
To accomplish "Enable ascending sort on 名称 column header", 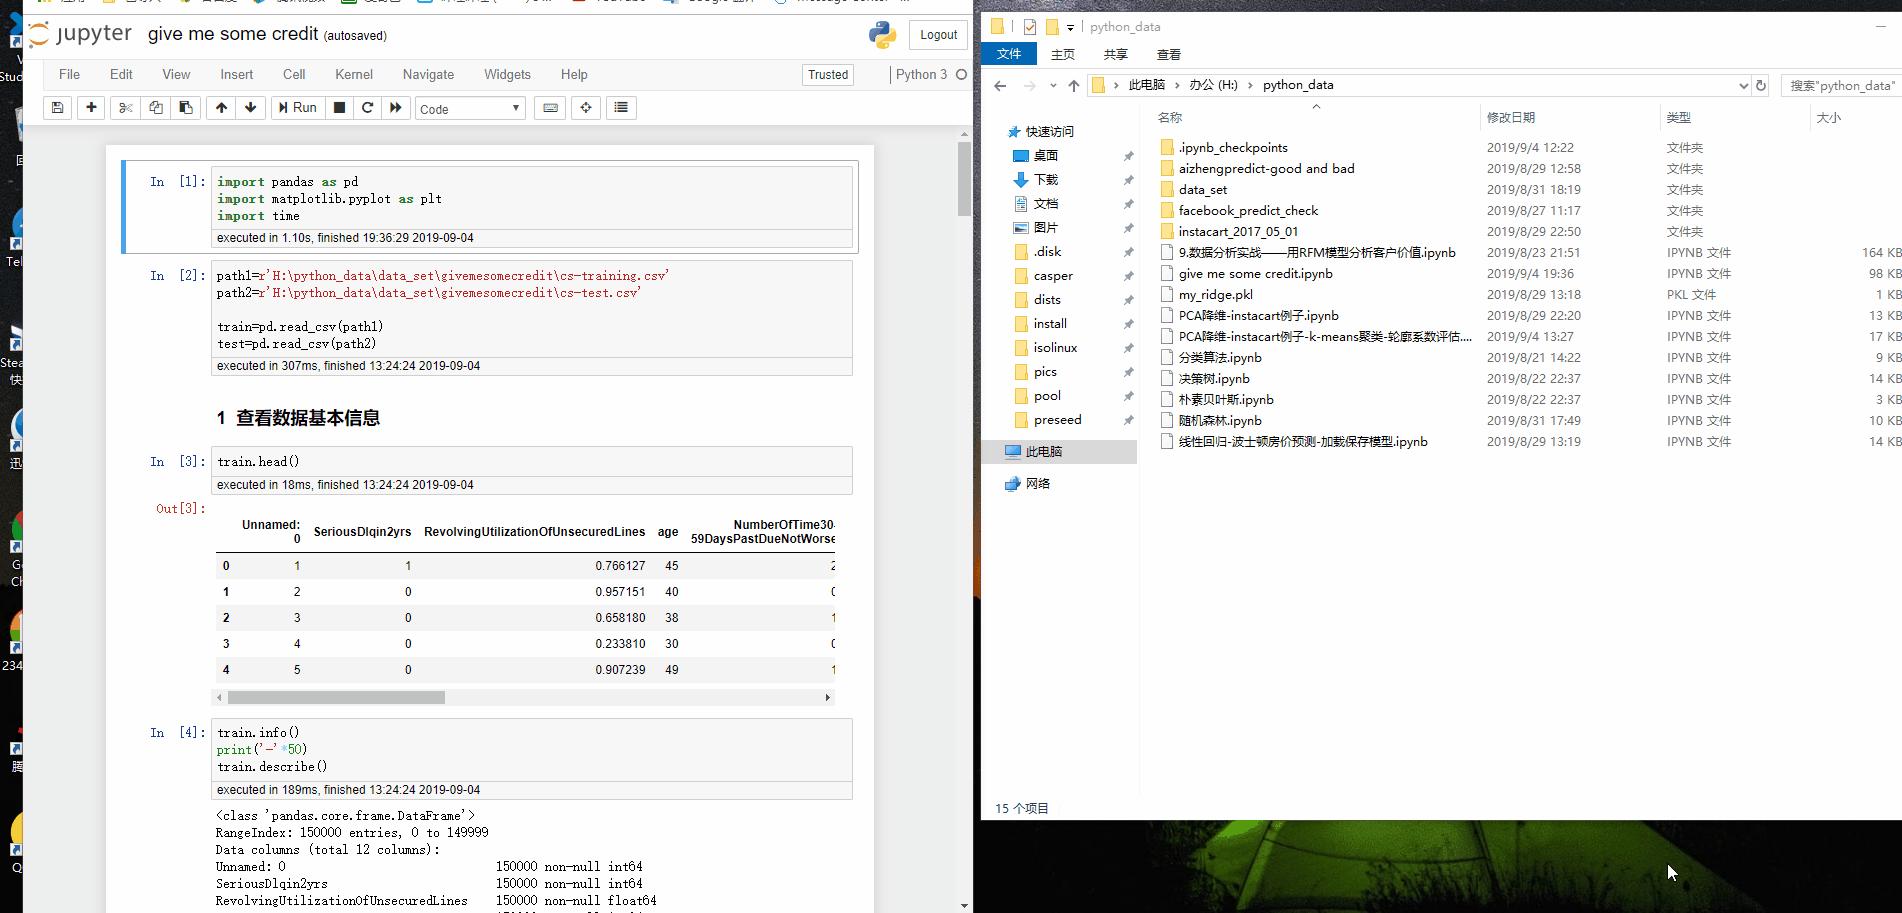I will coord(1170,117).
